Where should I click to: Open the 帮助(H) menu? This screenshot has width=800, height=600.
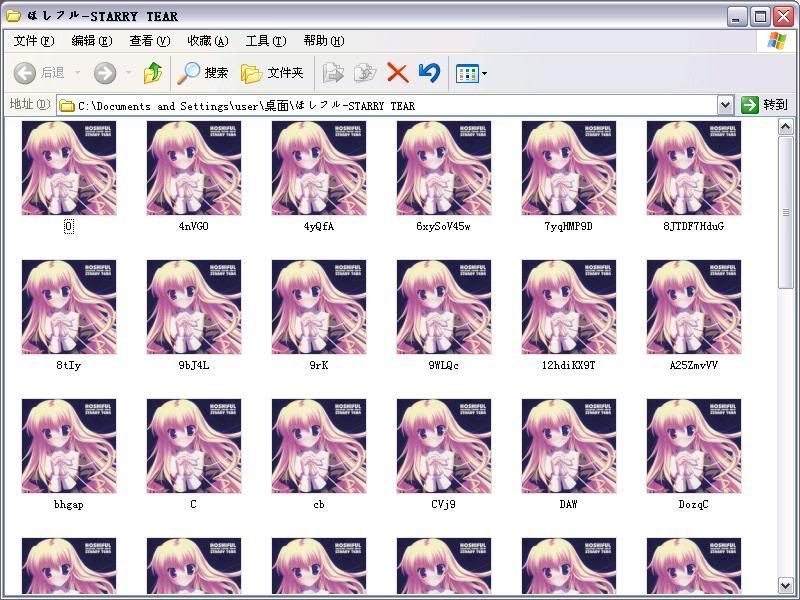(324, 41)
